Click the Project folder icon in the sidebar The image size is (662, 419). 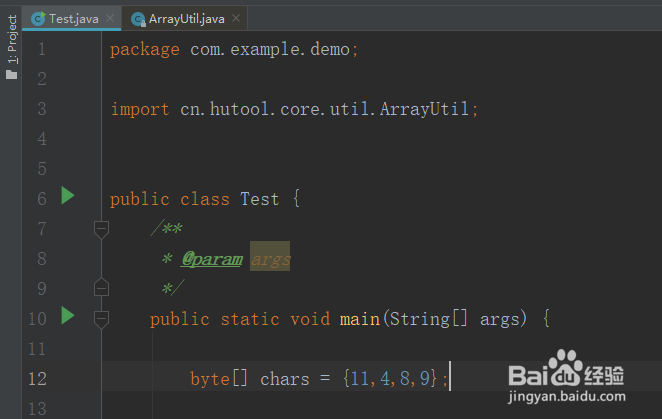[11, 74]
